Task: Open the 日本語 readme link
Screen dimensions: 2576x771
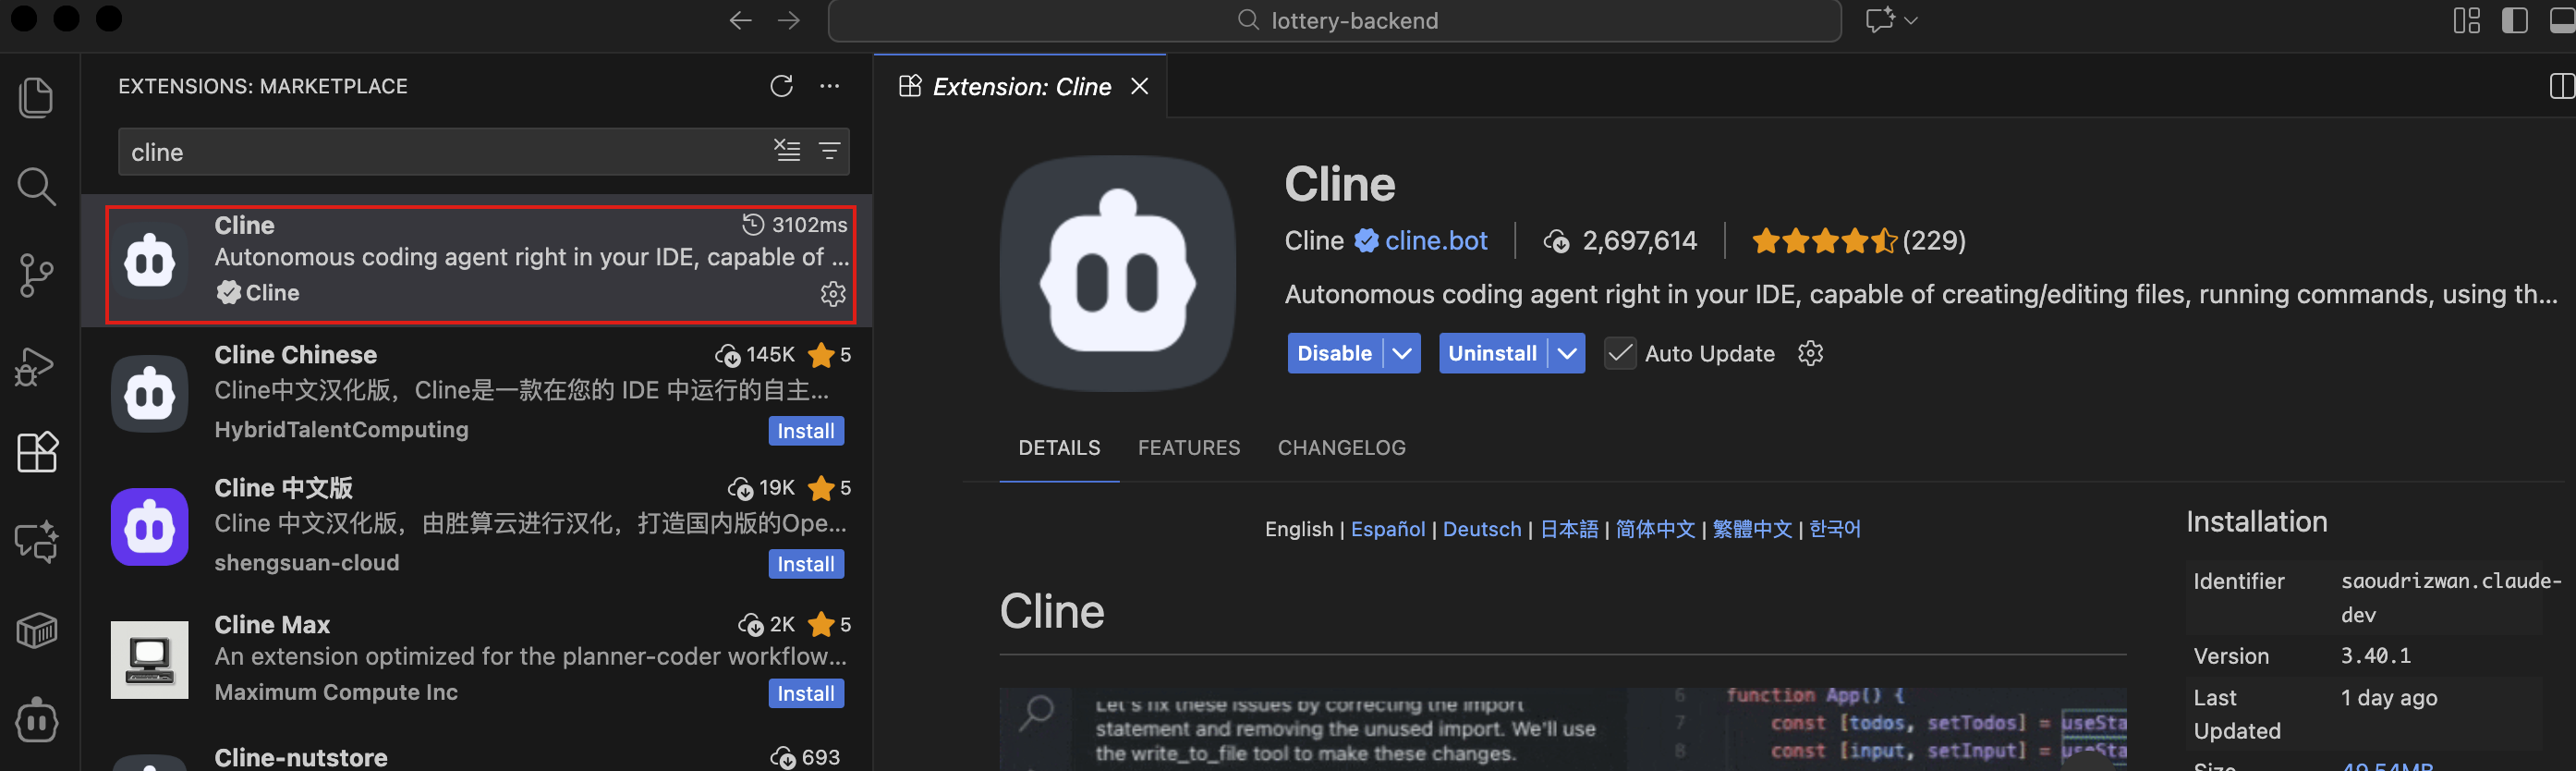Action: (1569, 529)
